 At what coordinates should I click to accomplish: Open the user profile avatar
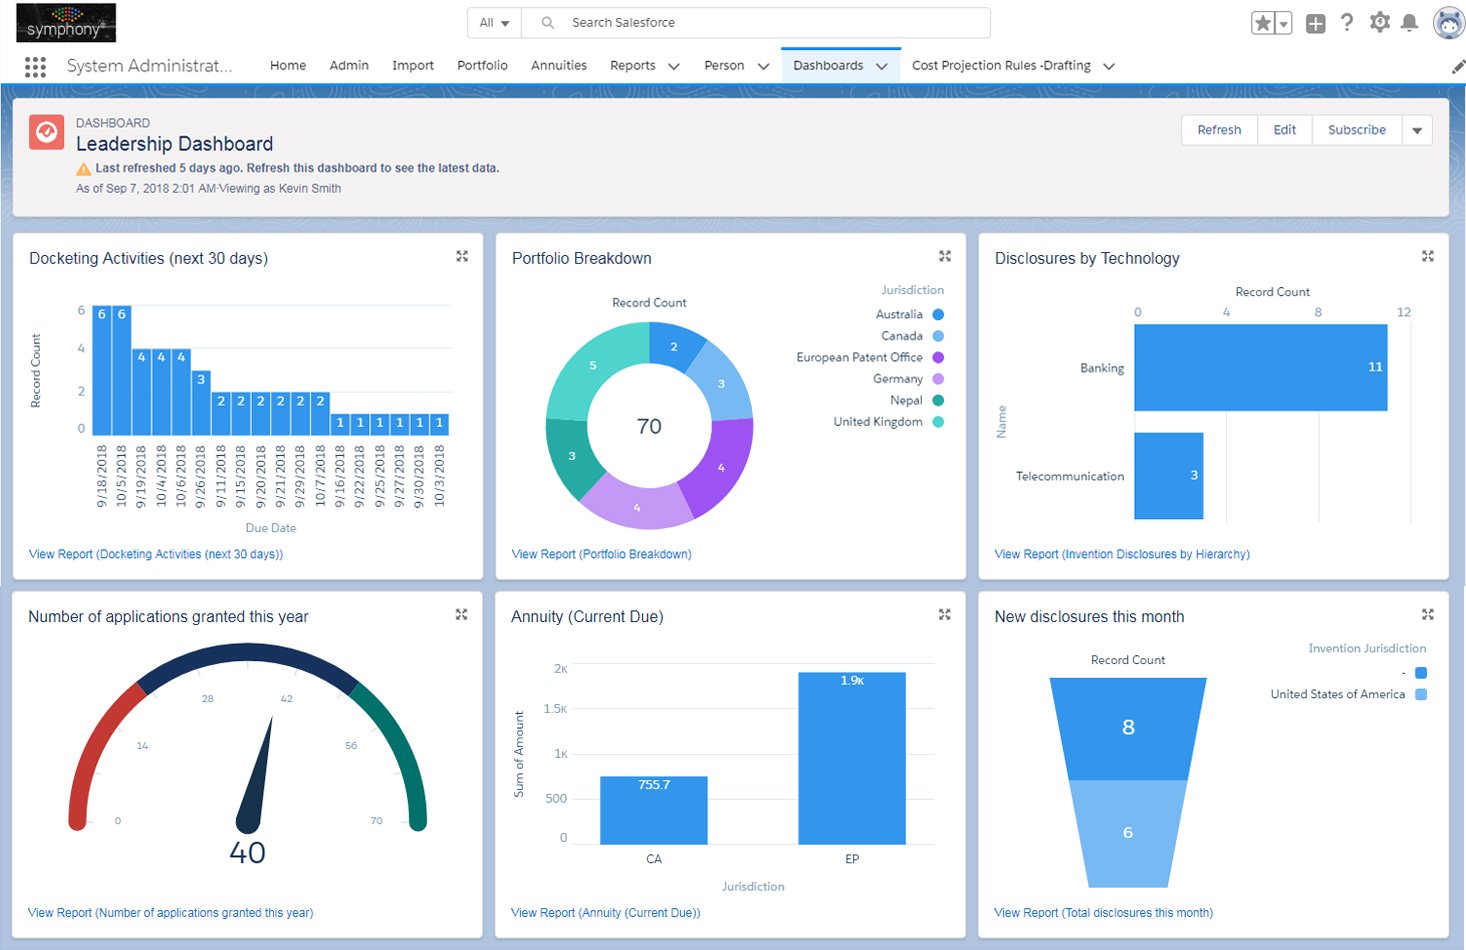pos(1448,22)
